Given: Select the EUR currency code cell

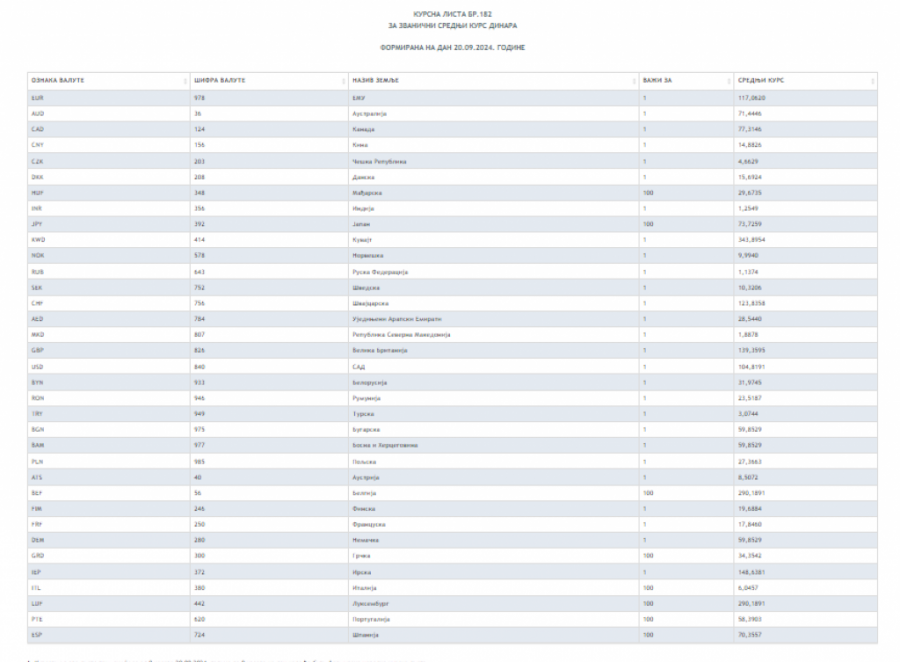Looking at the screenshot, I should coord(37,98).
